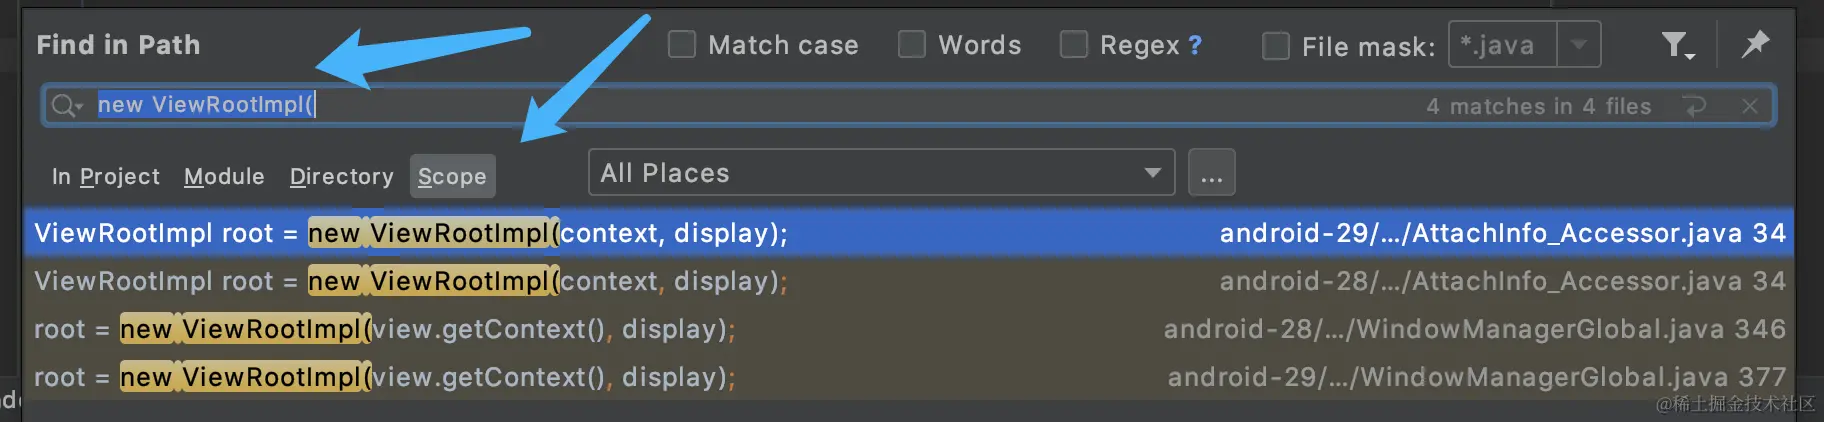The width and height of the screenshot is (1824, 422).
Task: Enable the Regex checkbox
Action: (1074, 45)
